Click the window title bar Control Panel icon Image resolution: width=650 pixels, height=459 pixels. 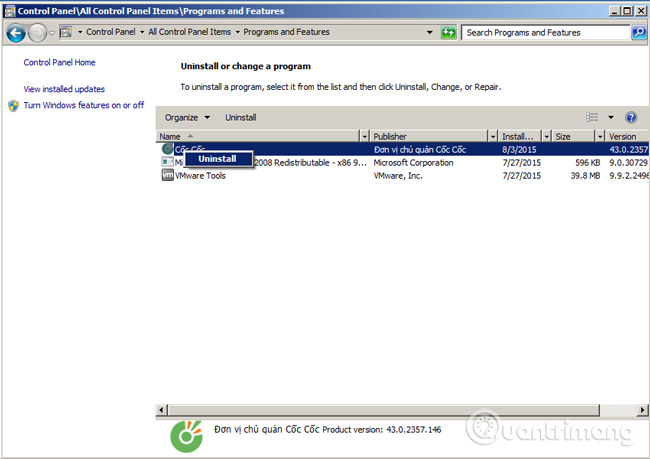pyautogui.click(x=10, y=11)
